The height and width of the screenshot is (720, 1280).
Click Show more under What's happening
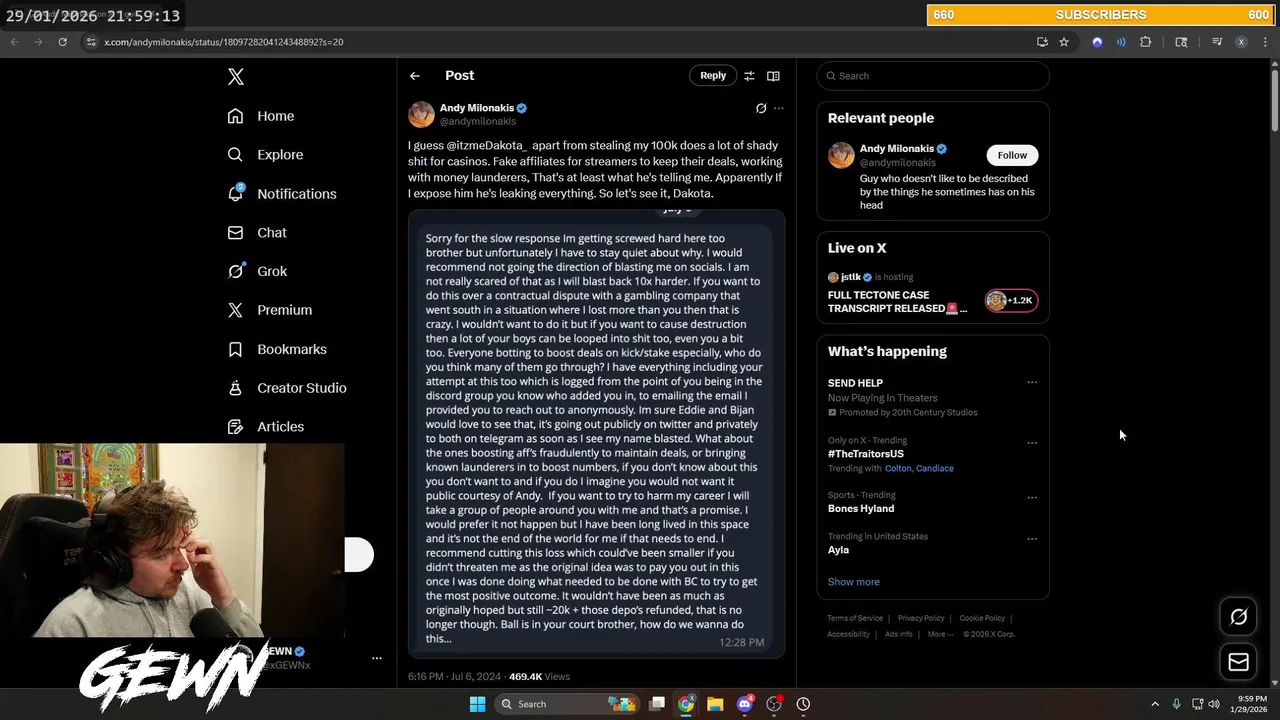[x=854, y=582]
